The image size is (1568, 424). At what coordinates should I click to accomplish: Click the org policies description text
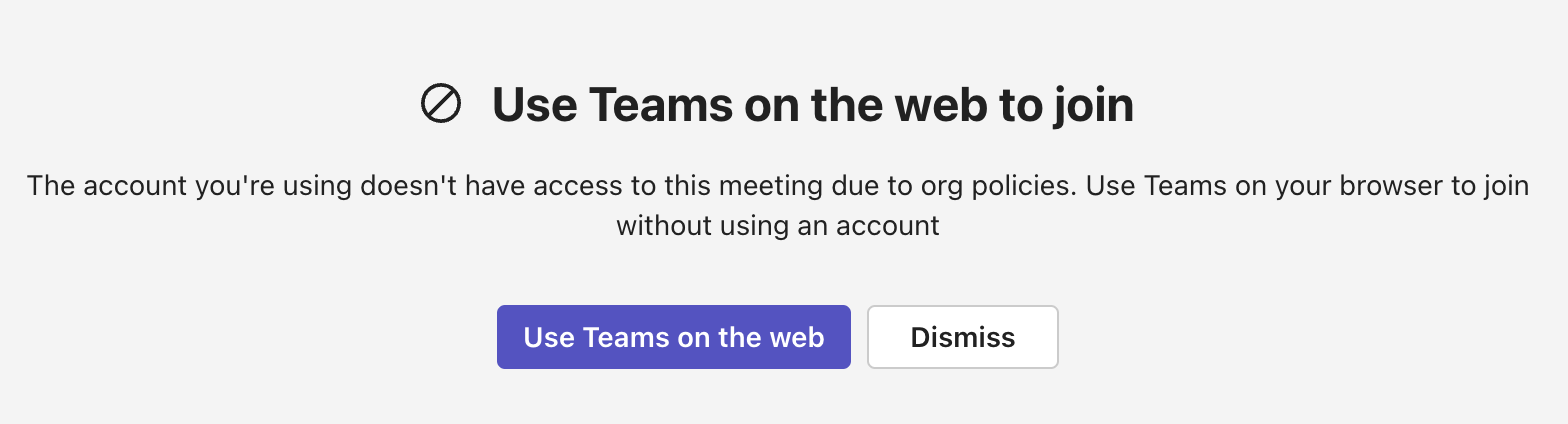click(777, 187)
